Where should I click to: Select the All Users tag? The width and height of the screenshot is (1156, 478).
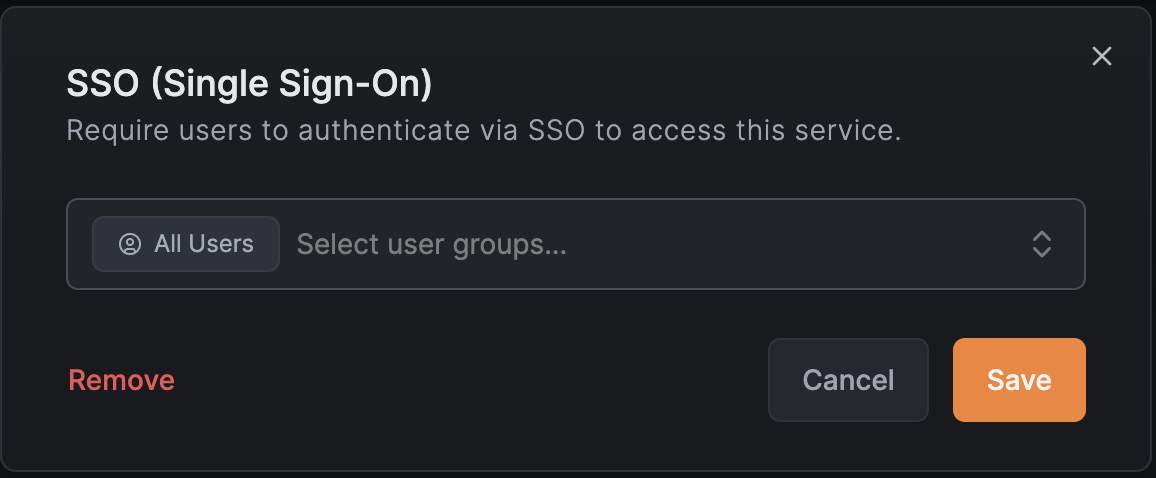tap(186, 244)
